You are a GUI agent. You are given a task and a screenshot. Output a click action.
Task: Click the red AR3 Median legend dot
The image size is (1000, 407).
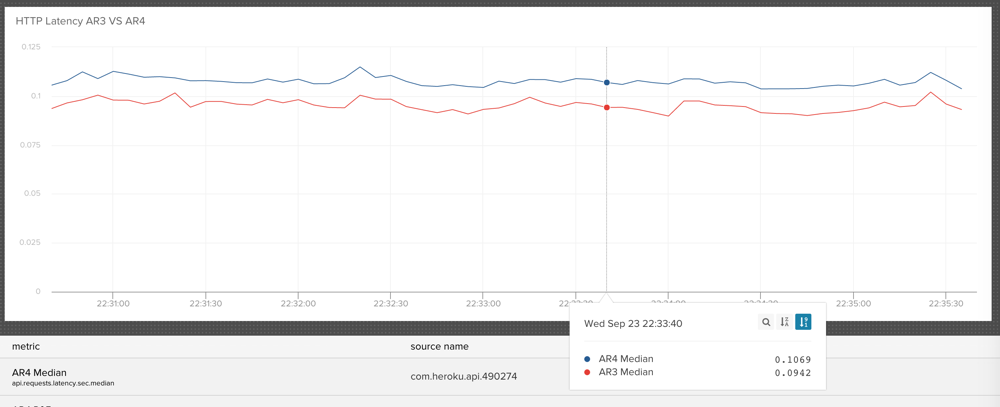click(x=587, y=372)
